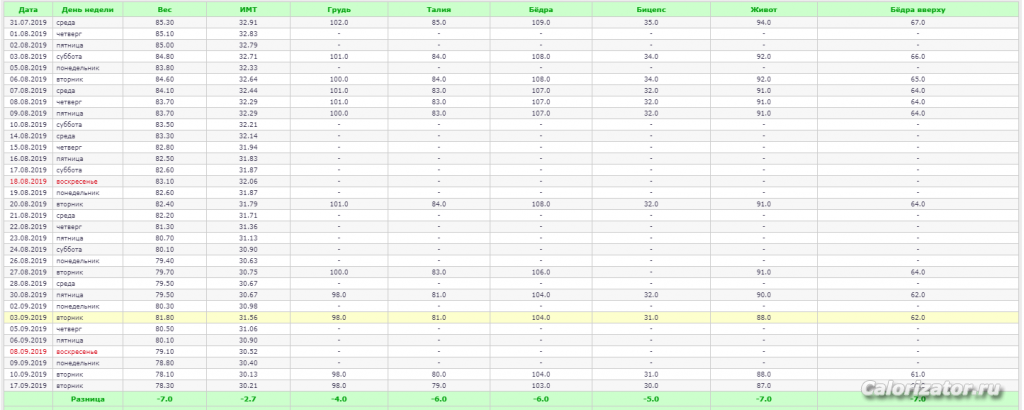1024x410 pixels.
Task: Click the date 17.09.2019
Action: (28, 386)
